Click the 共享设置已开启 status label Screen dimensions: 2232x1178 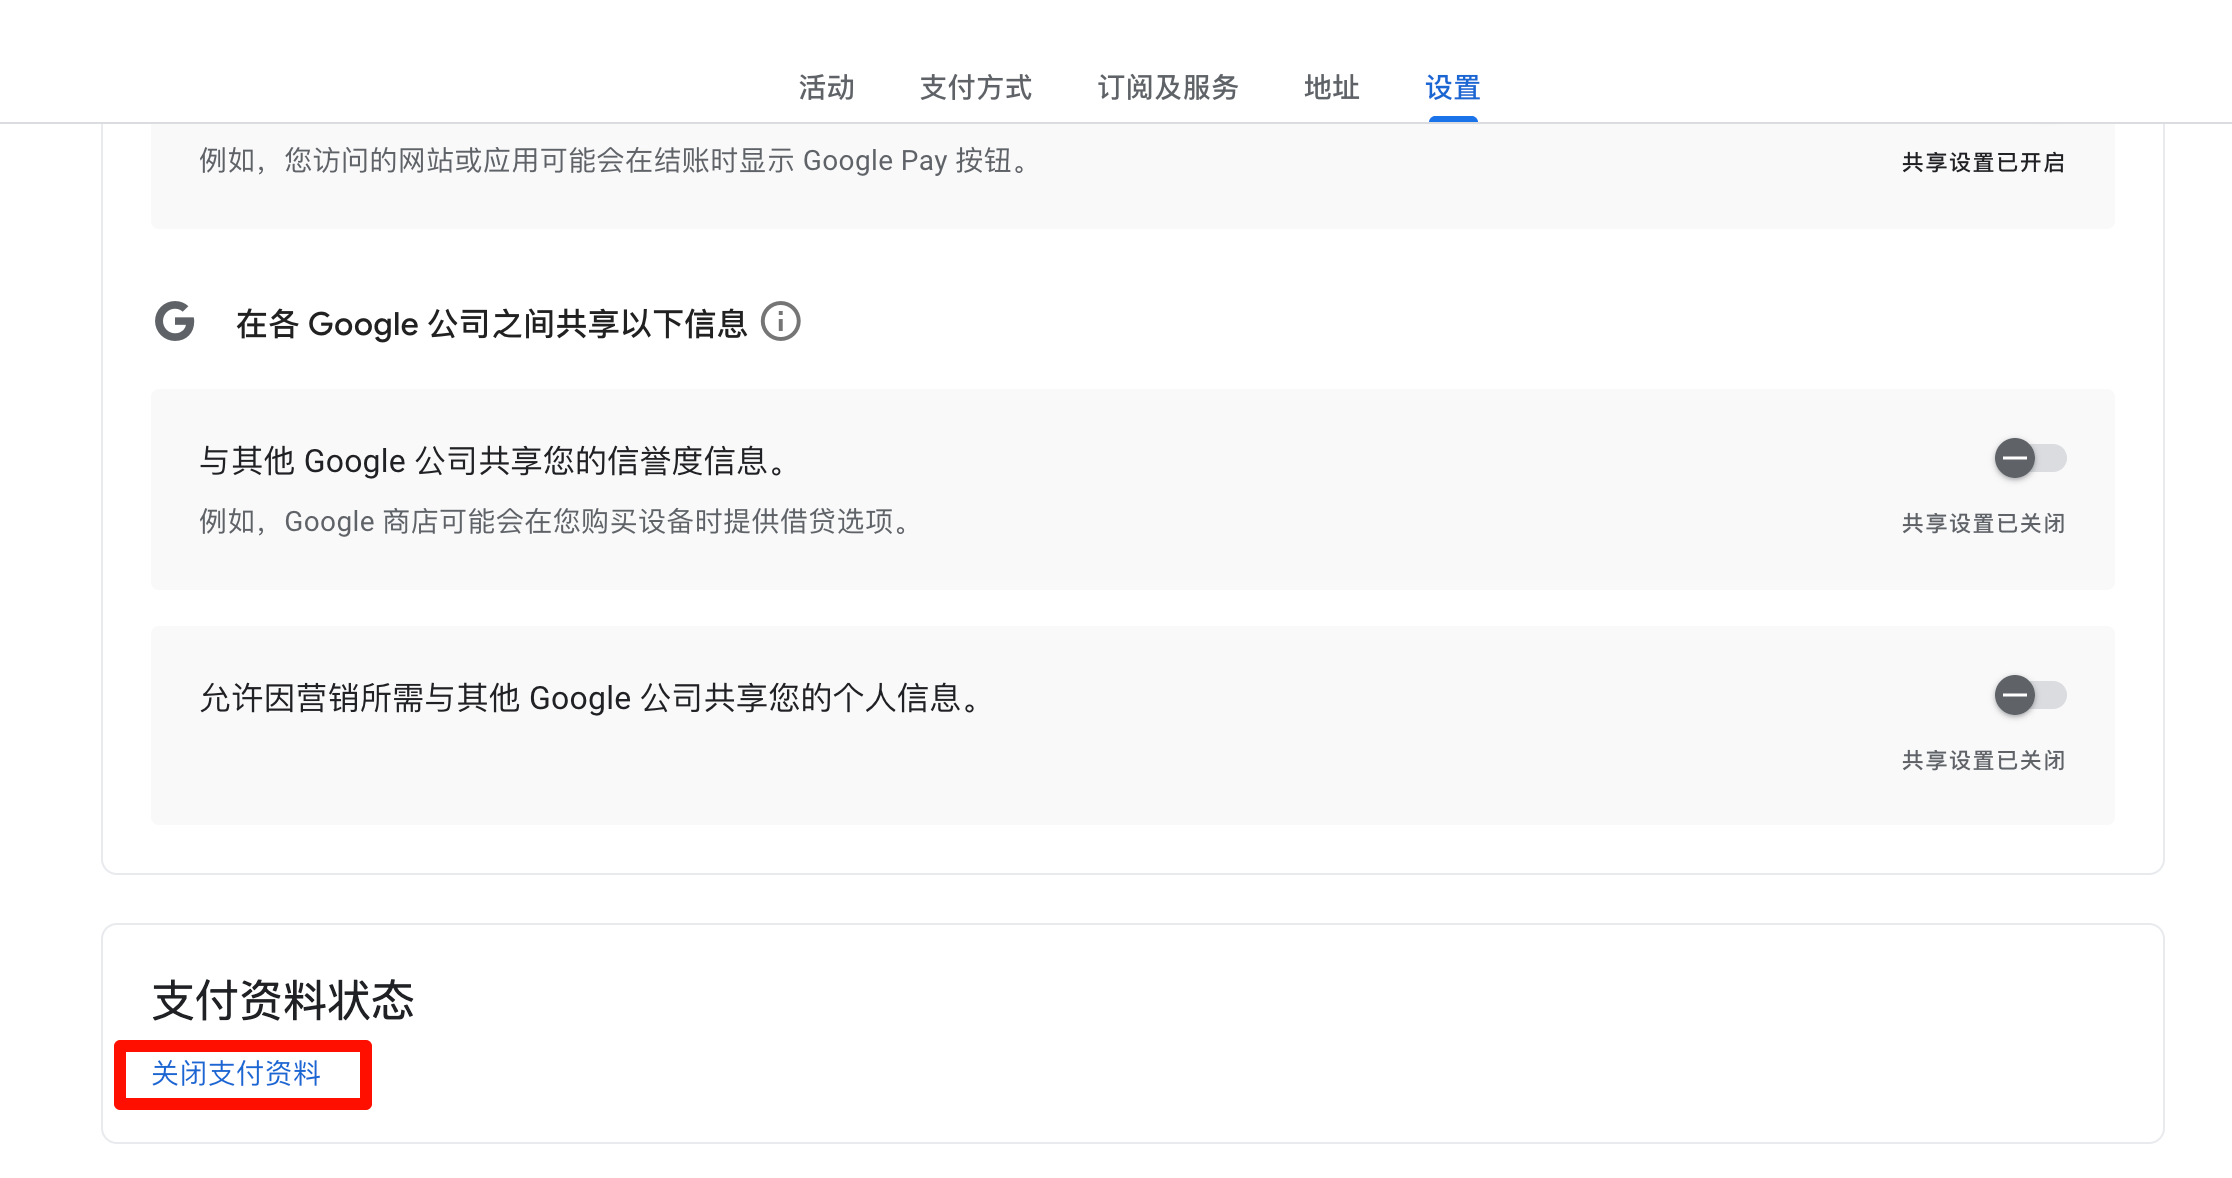point(1982,163)
